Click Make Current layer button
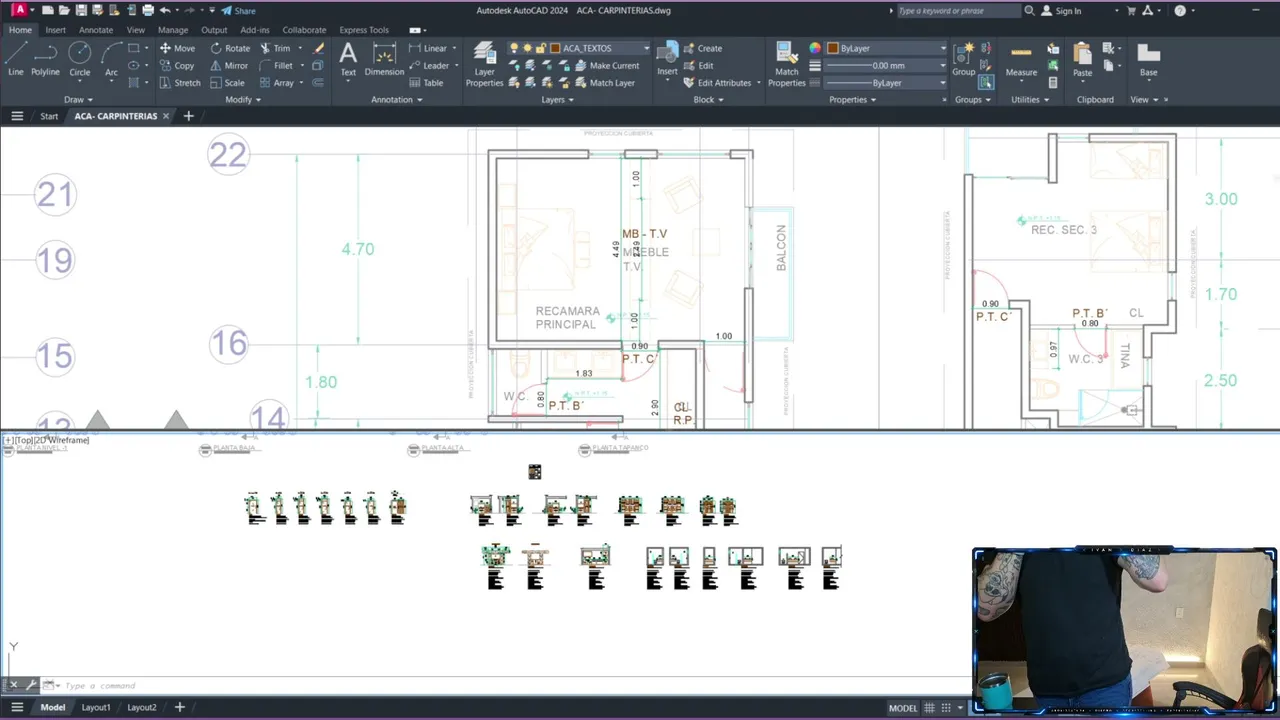 point(607,65)
